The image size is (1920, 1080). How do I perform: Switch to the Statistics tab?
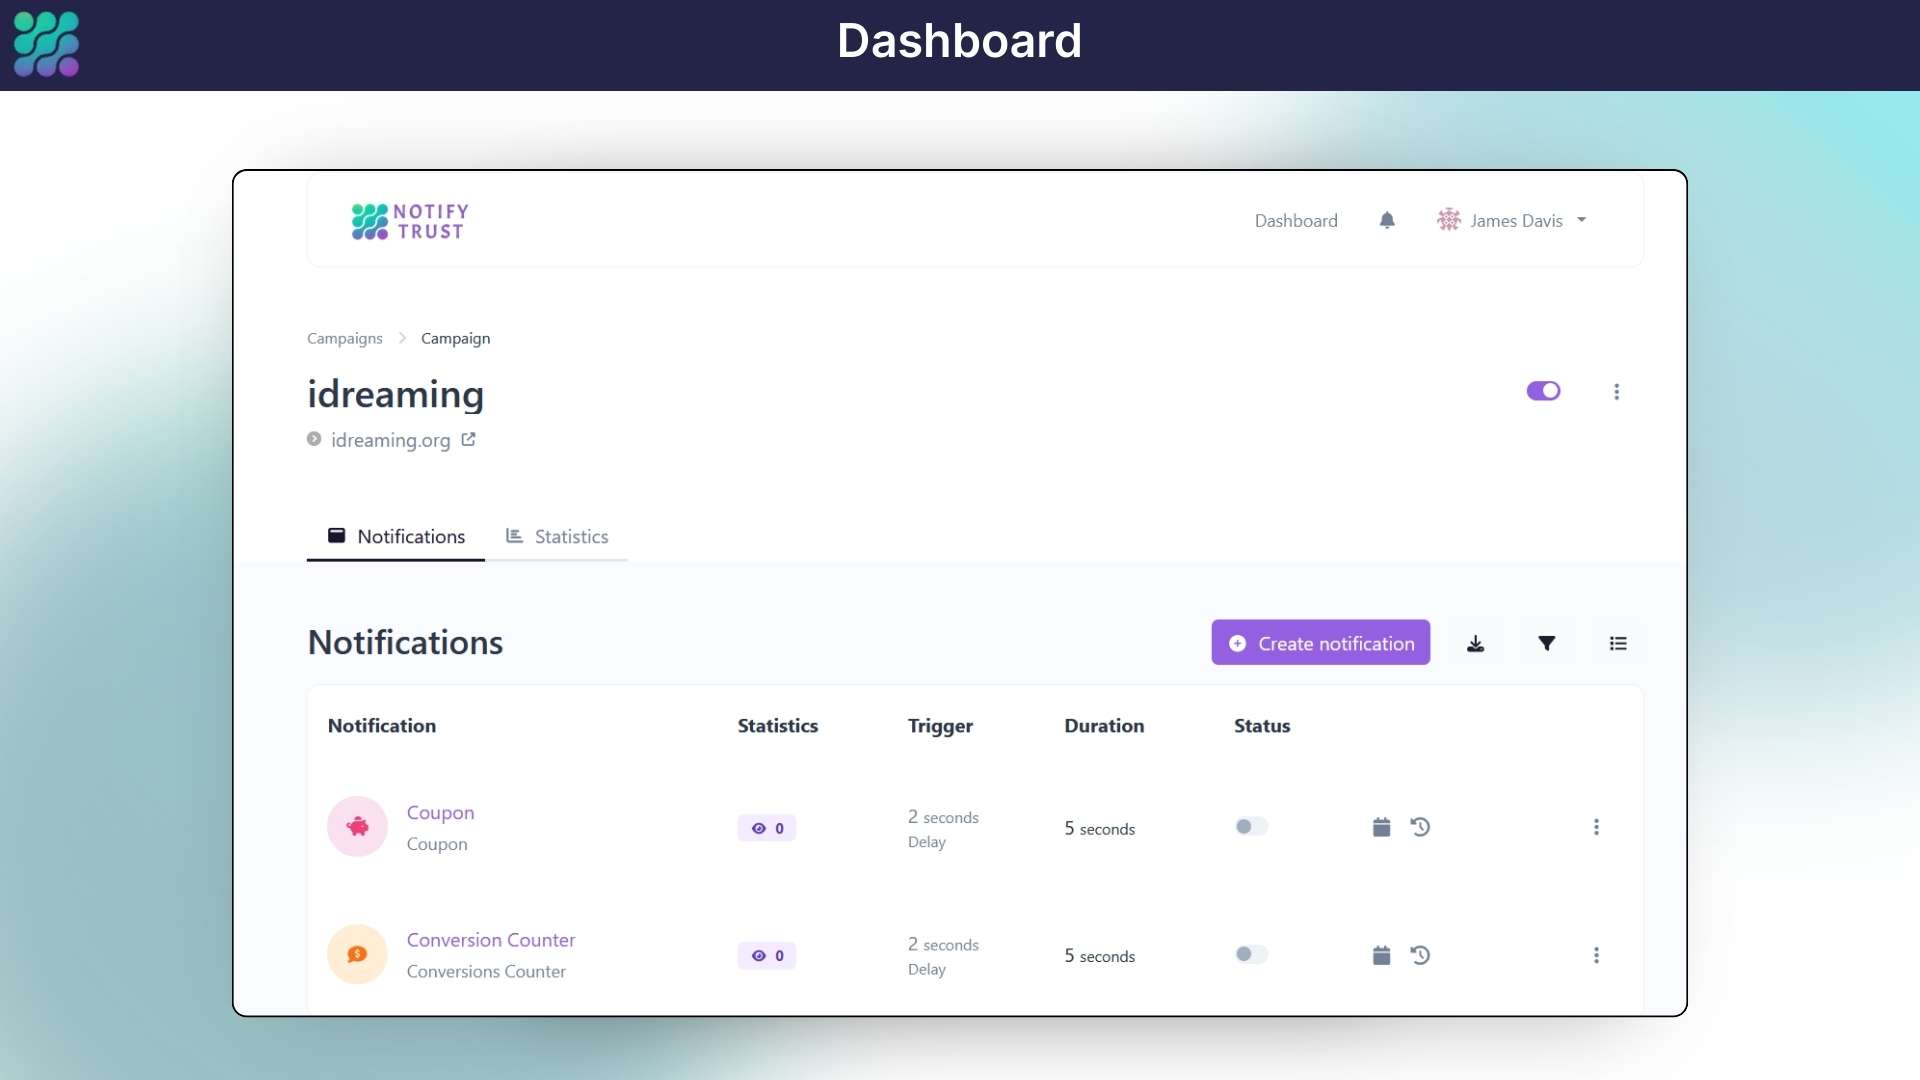click(557, 537)
